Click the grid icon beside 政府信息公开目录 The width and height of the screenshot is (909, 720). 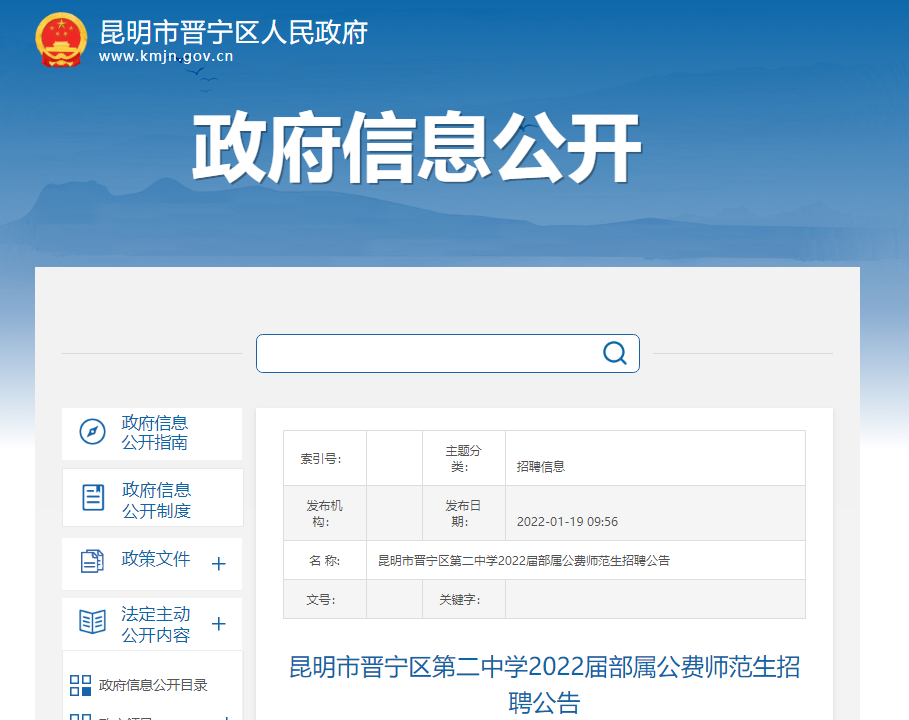[80, 685]
